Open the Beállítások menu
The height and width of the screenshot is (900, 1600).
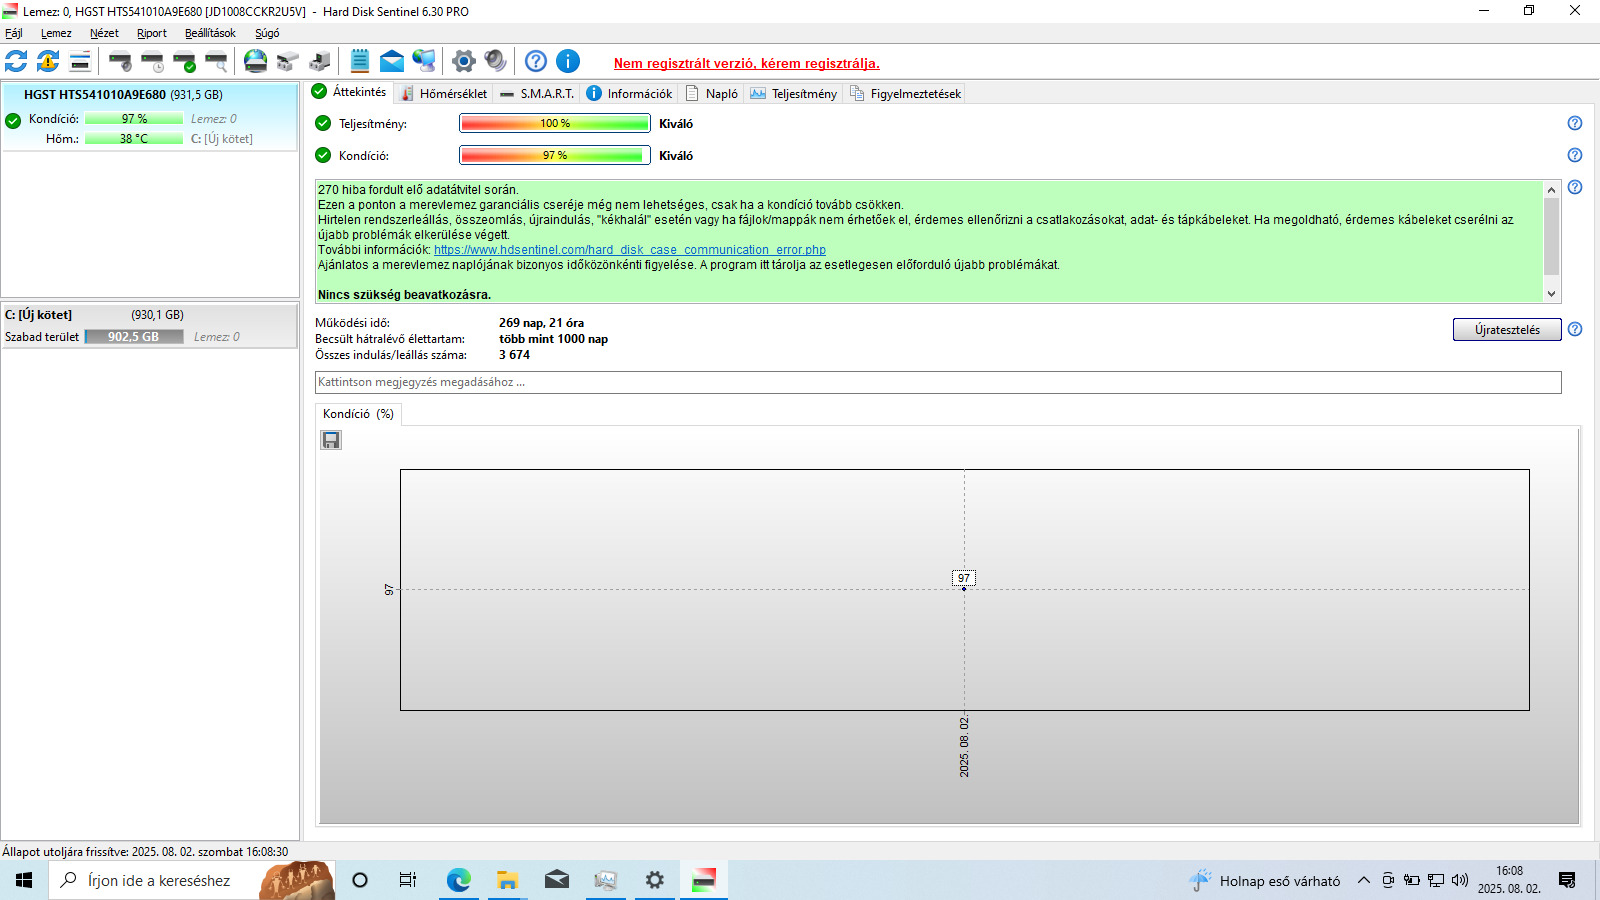(x=210, y=33)
